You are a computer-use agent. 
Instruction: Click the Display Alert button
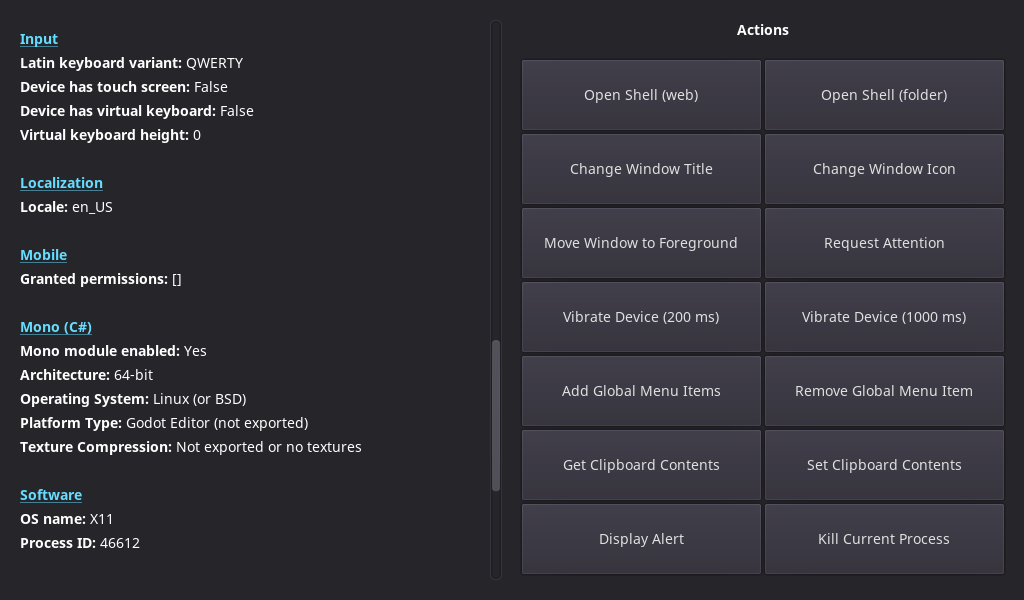[641, 539]
